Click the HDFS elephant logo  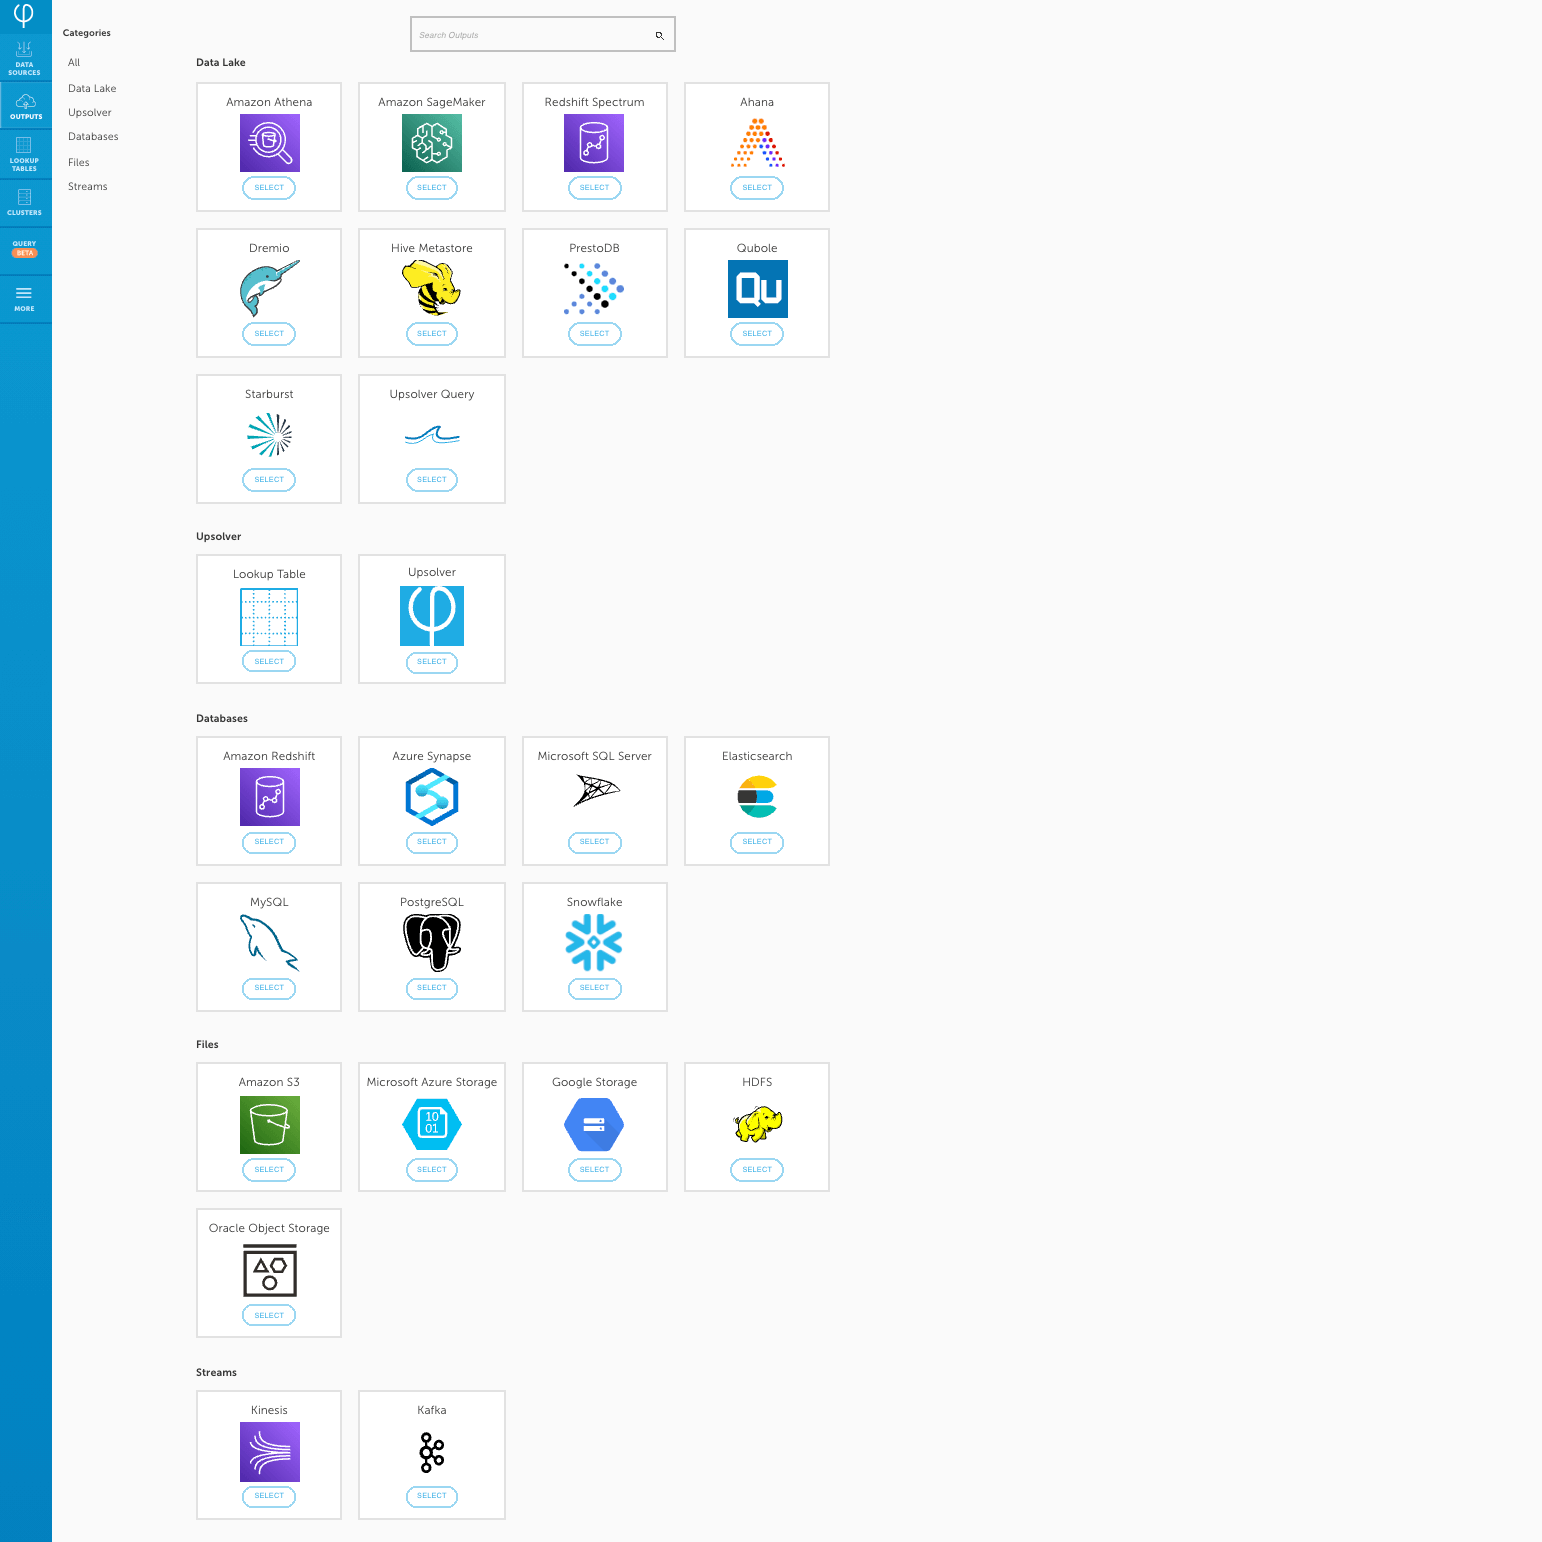tap(758, 1125)
